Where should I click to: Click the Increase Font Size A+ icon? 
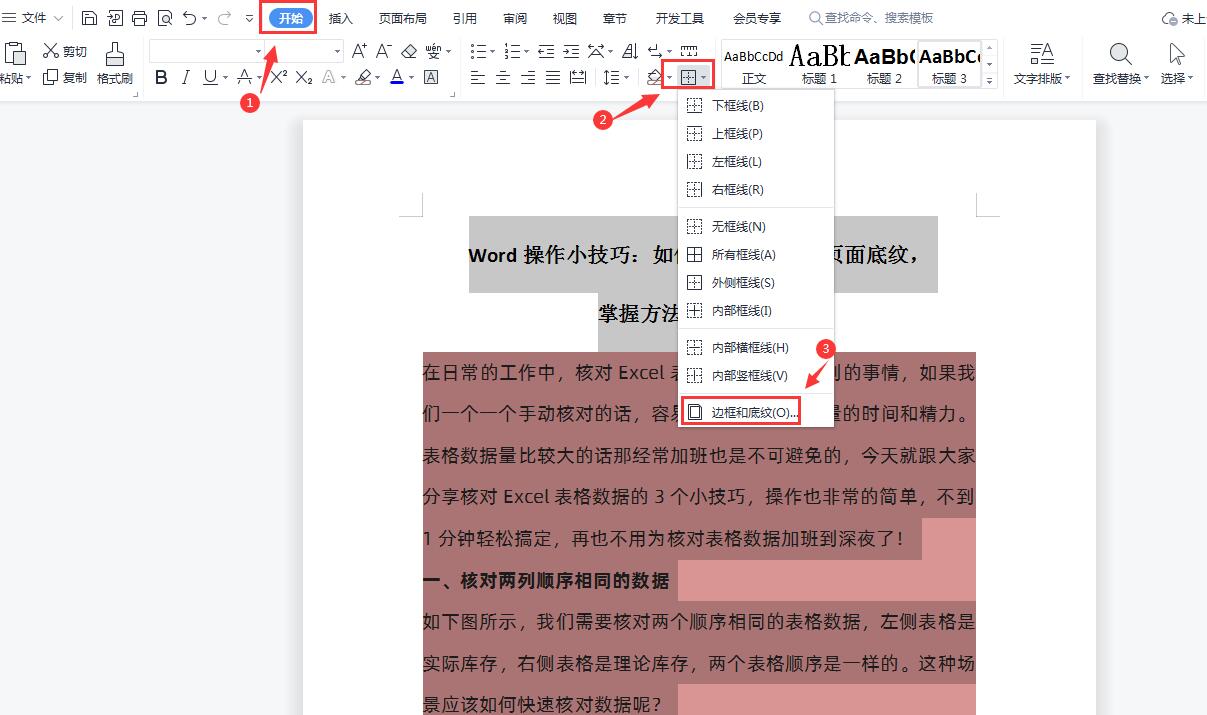pos(358,50)
